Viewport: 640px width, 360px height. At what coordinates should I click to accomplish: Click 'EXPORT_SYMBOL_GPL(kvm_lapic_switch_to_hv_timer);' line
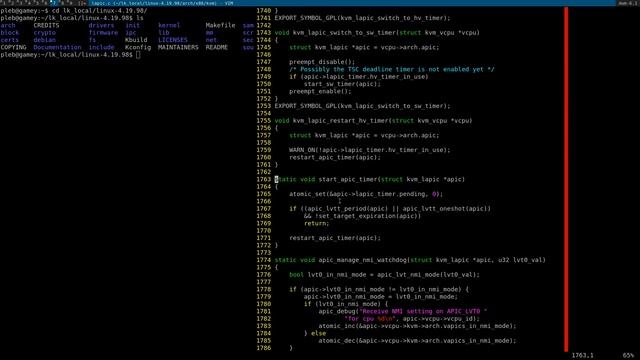click(362, 18)
